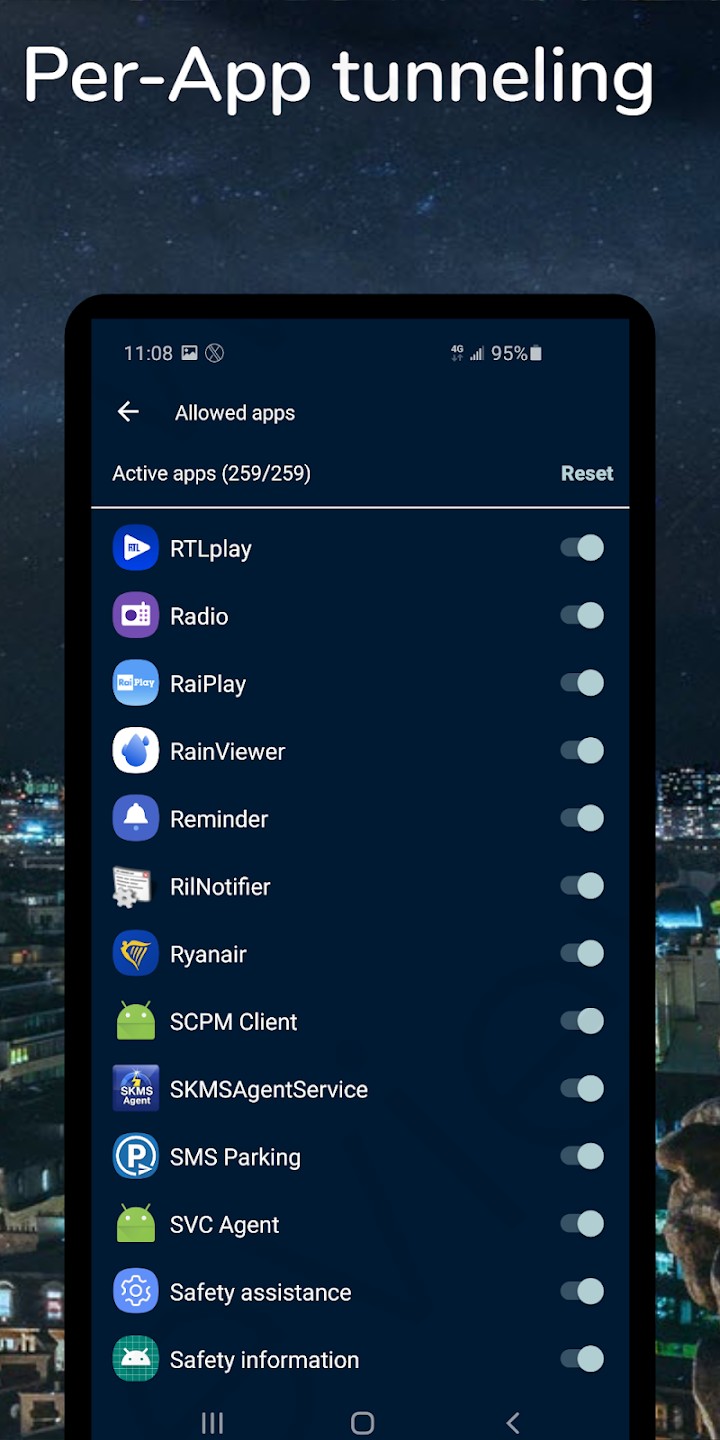The width and height of the screenshot is (720, 1440).
Task: Switch off the RilNotifier toggle
Action: (x=582, y=886)
